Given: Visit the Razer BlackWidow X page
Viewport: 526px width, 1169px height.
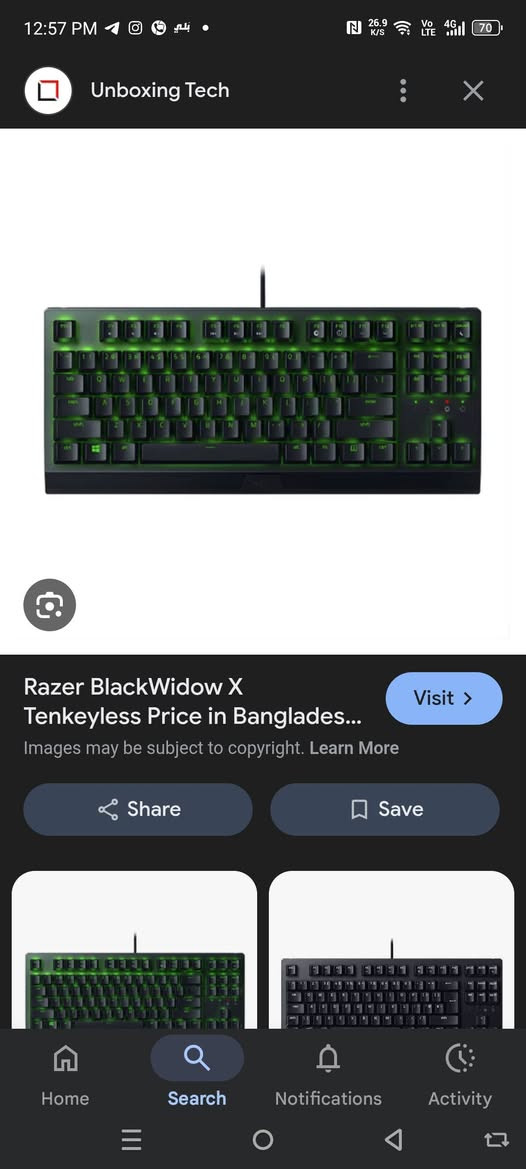Looking at the screenshot, I should [x=444, y=699].
